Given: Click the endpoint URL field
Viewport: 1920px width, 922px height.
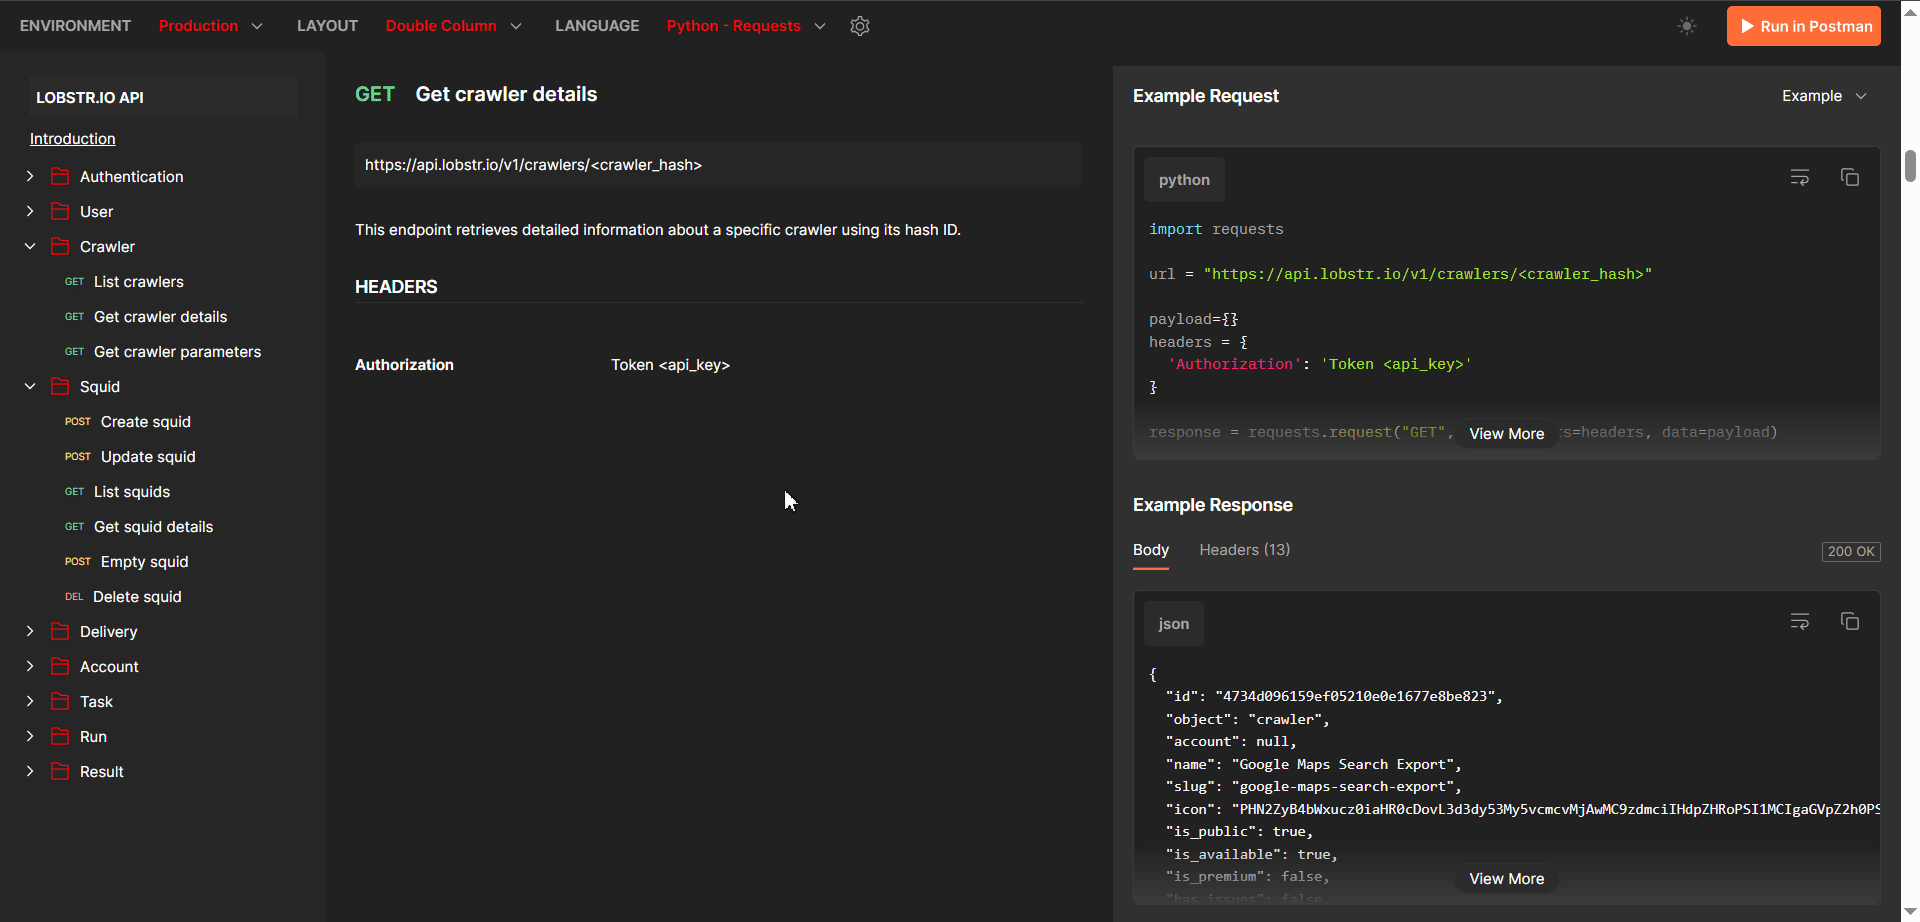Looking at the screenshot, I should 718,165.
